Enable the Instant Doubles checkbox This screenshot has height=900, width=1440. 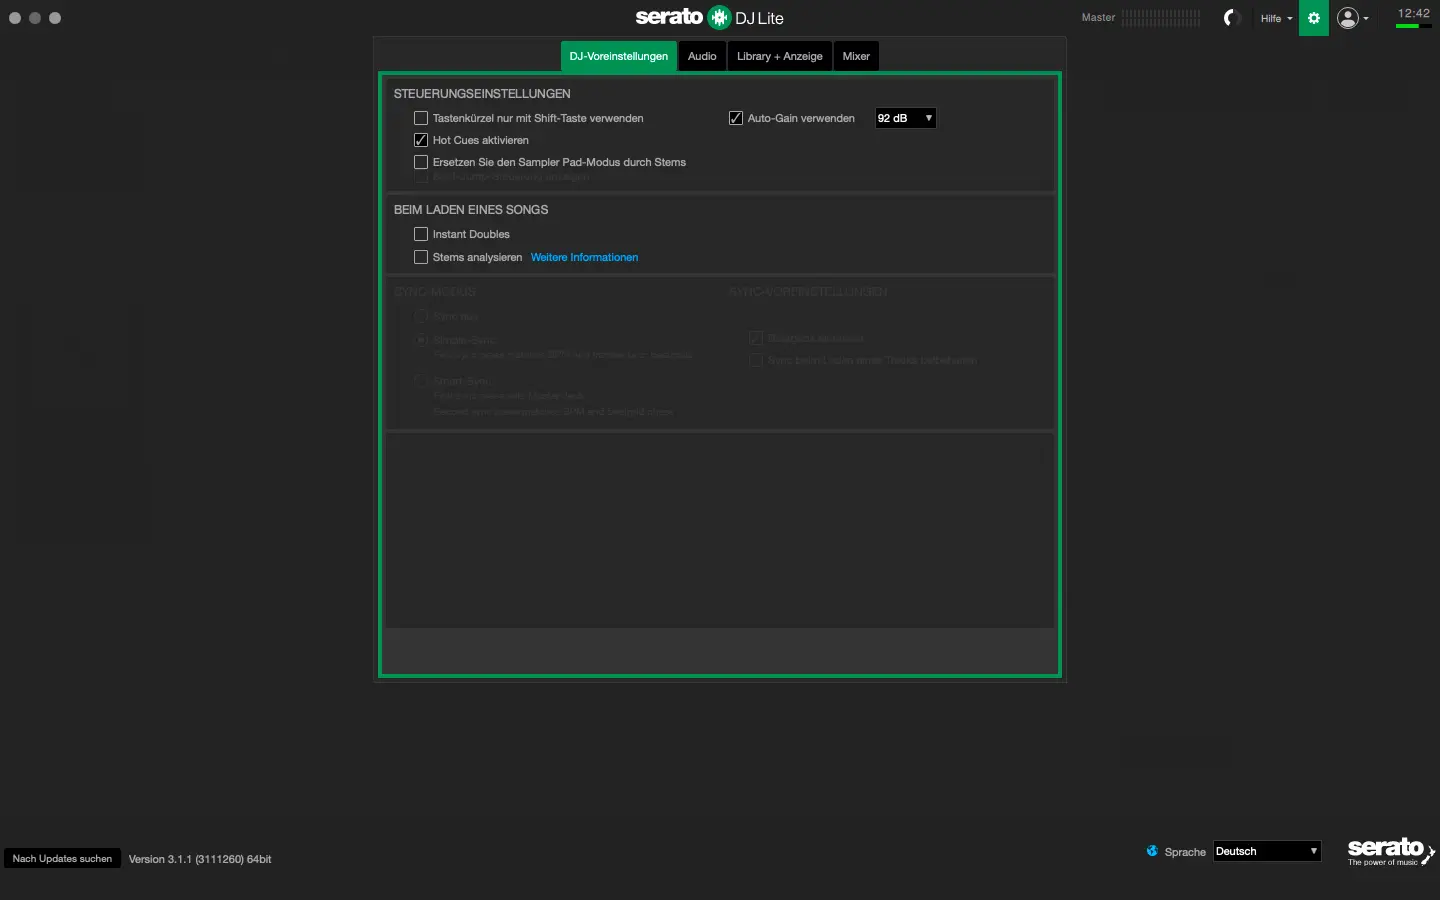click(421, 234)
